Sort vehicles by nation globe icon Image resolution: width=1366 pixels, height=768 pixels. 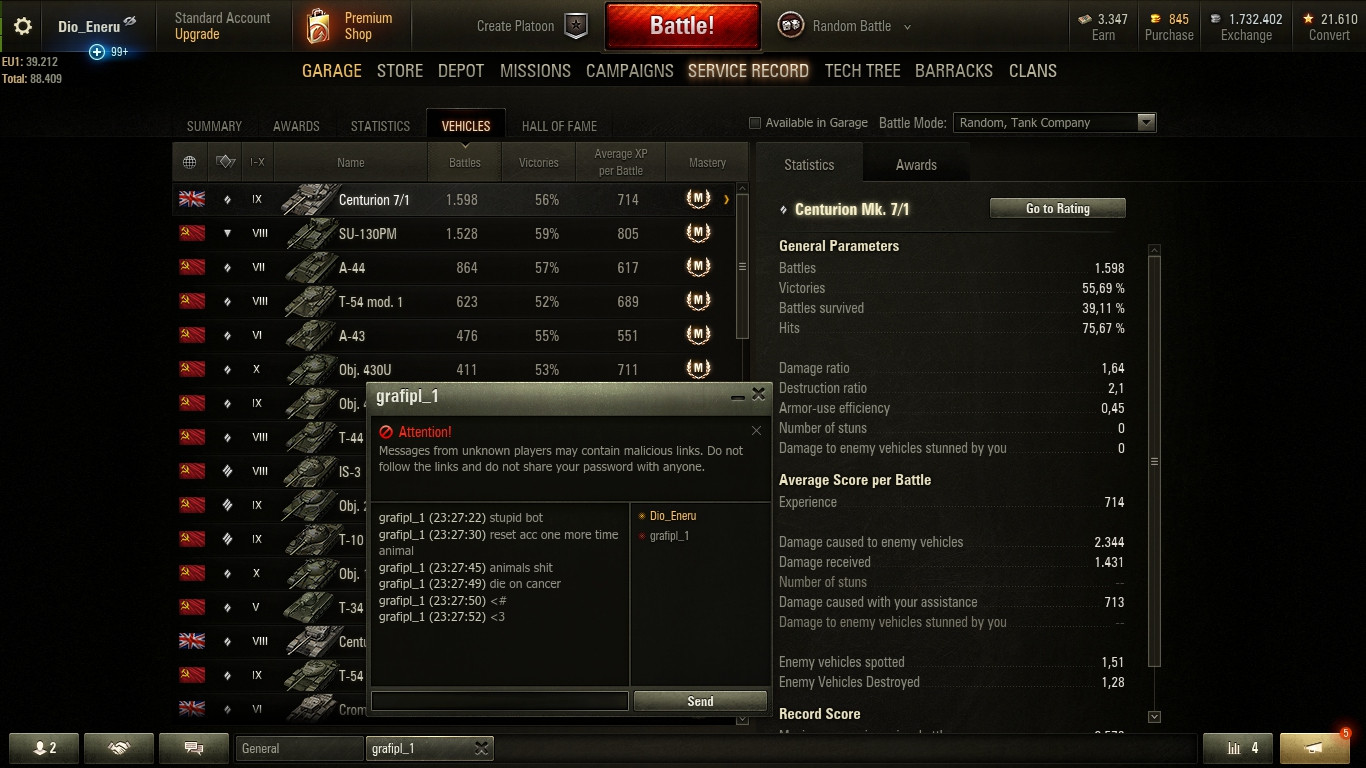(x=190, y=162)
